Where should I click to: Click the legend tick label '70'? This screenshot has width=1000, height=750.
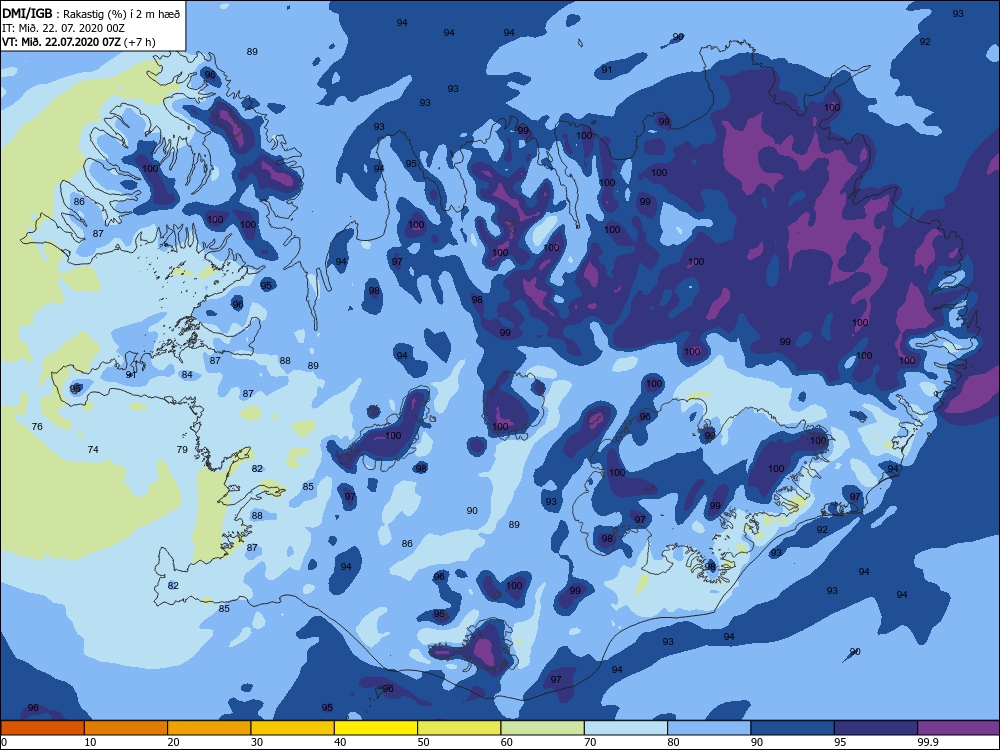click(591, 742)
